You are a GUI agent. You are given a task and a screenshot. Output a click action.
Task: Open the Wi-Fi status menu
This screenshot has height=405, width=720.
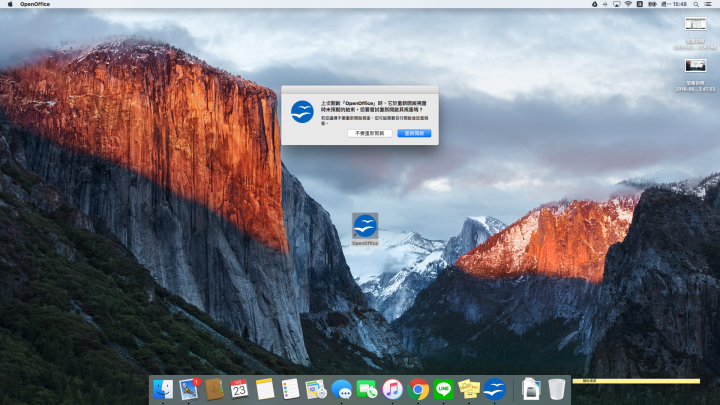point(628,4)
